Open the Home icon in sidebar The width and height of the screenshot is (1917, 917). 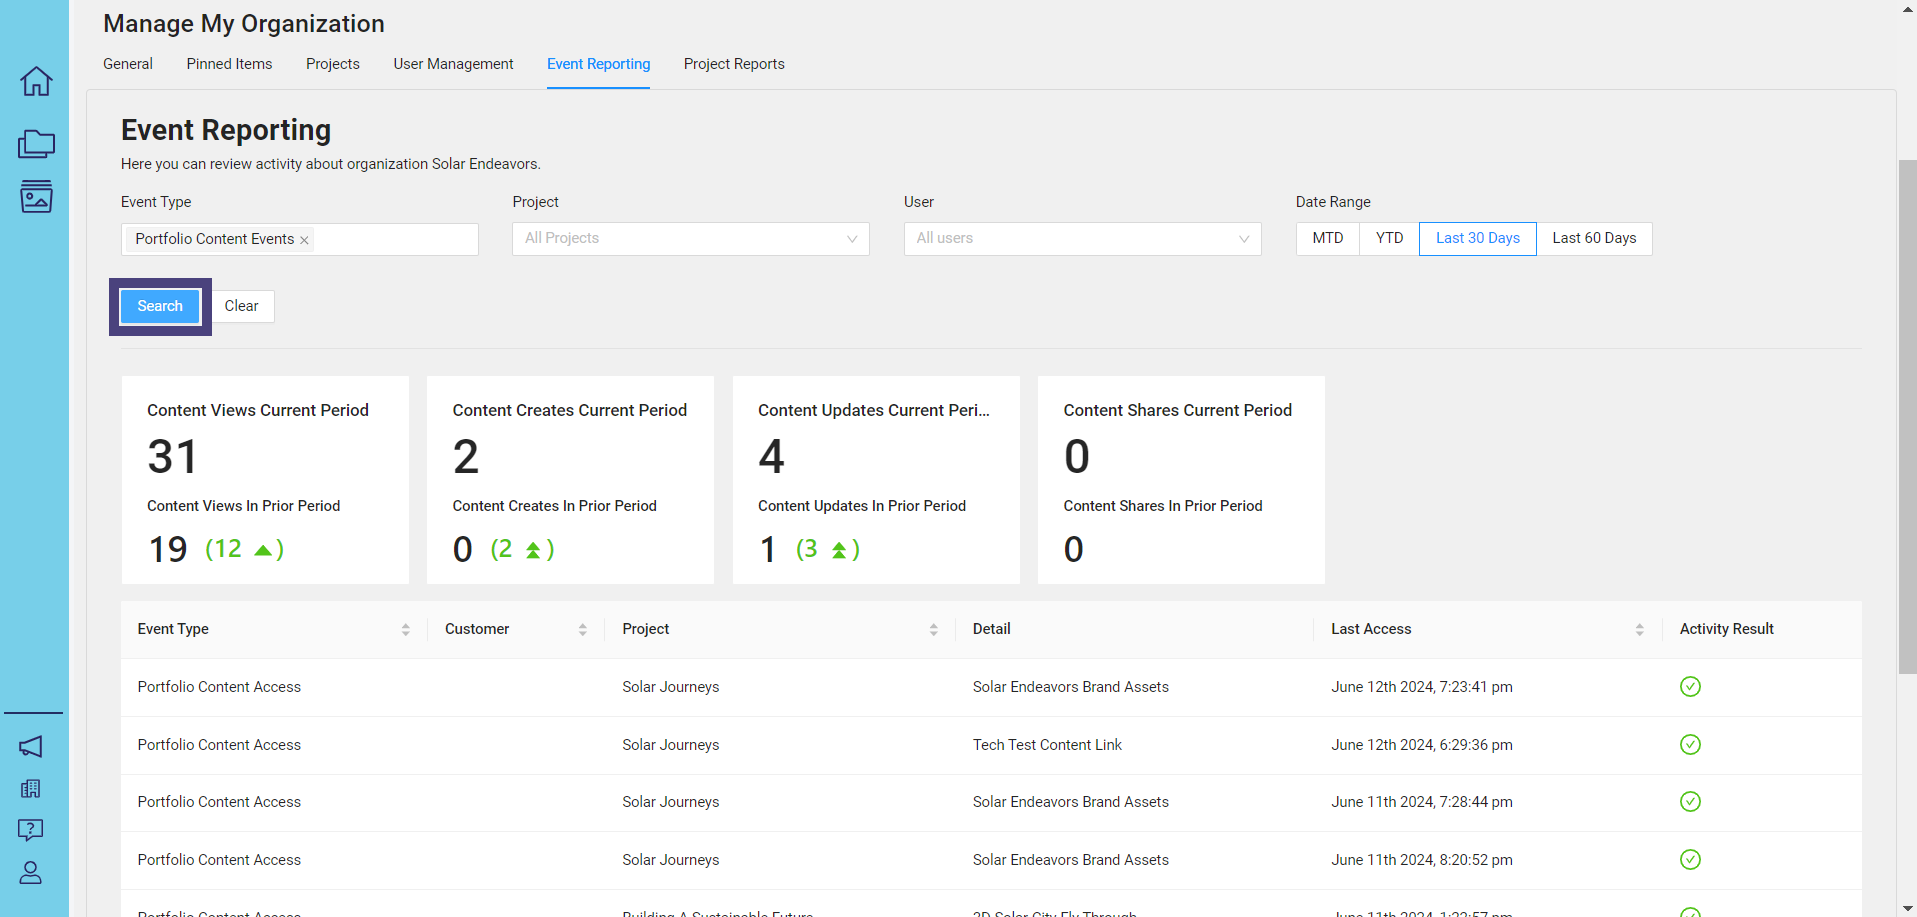(x=36, y=81)
